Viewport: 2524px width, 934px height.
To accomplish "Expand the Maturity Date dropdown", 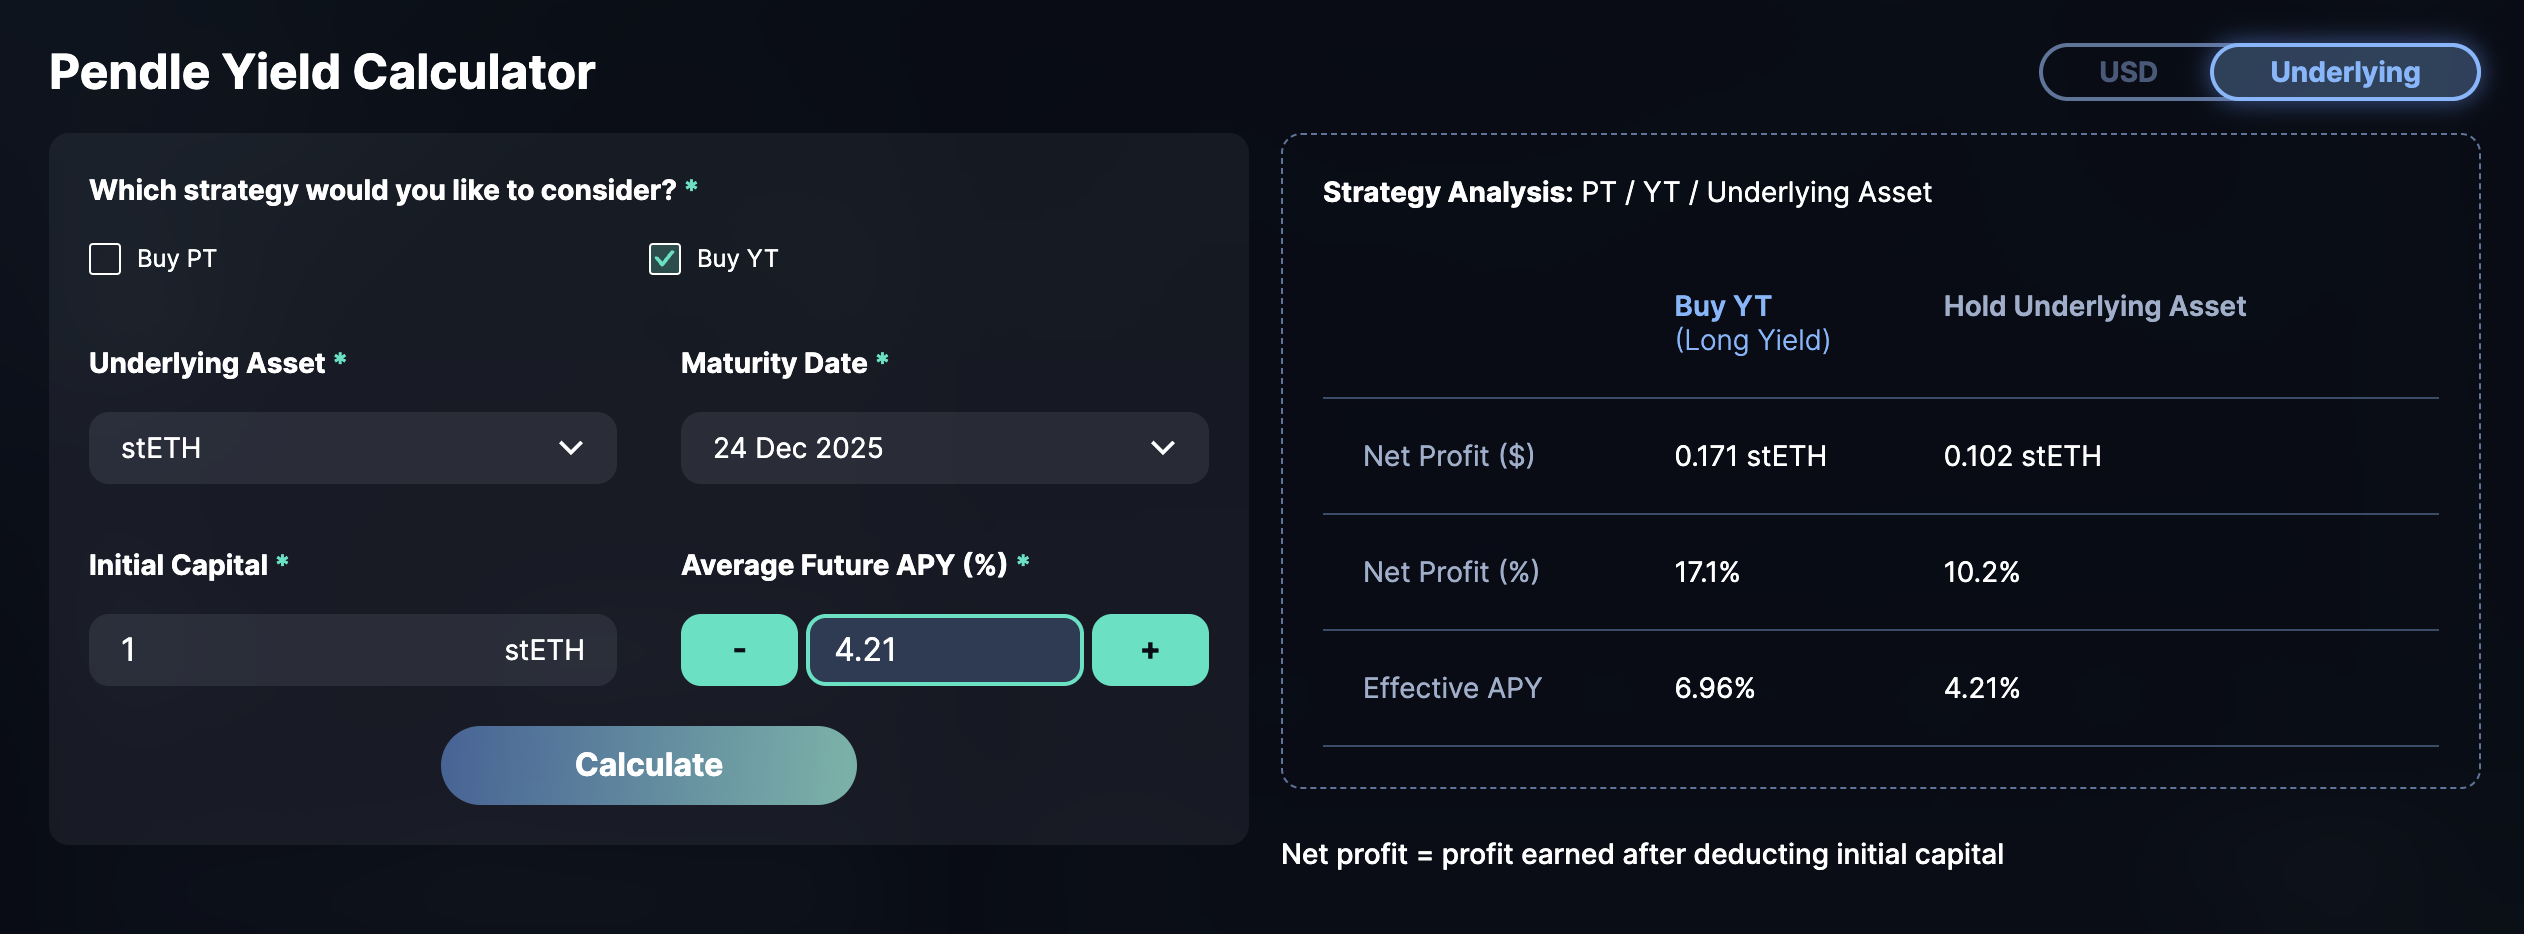I will point(944,448).
